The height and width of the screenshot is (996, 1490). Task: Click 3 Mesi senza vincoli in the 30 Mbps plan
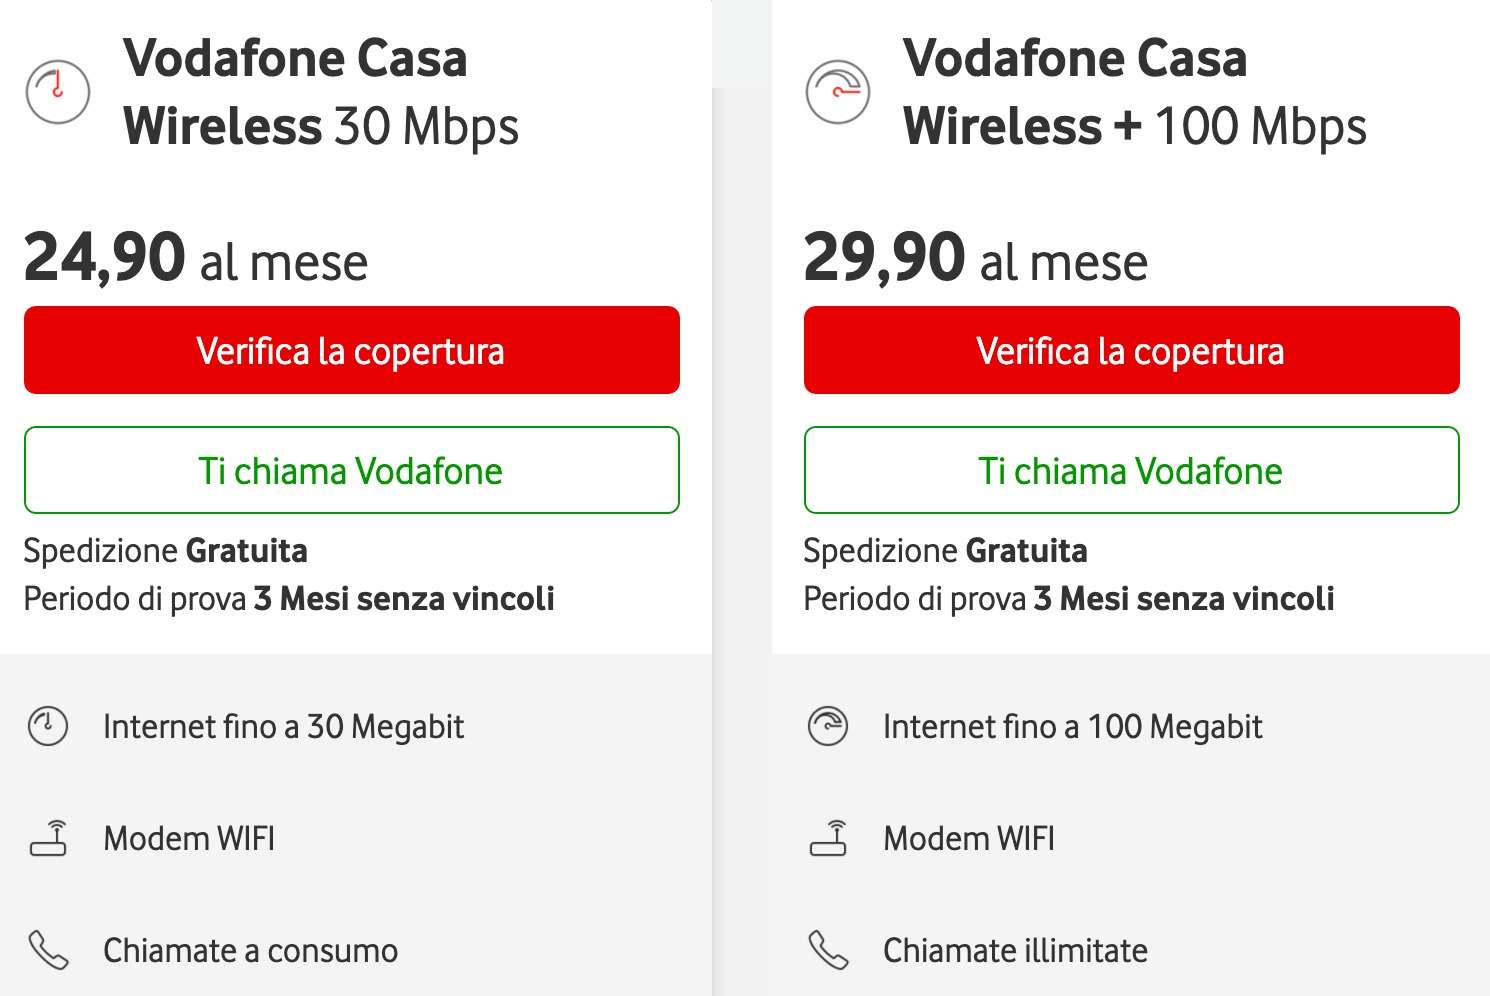[404, 599]
